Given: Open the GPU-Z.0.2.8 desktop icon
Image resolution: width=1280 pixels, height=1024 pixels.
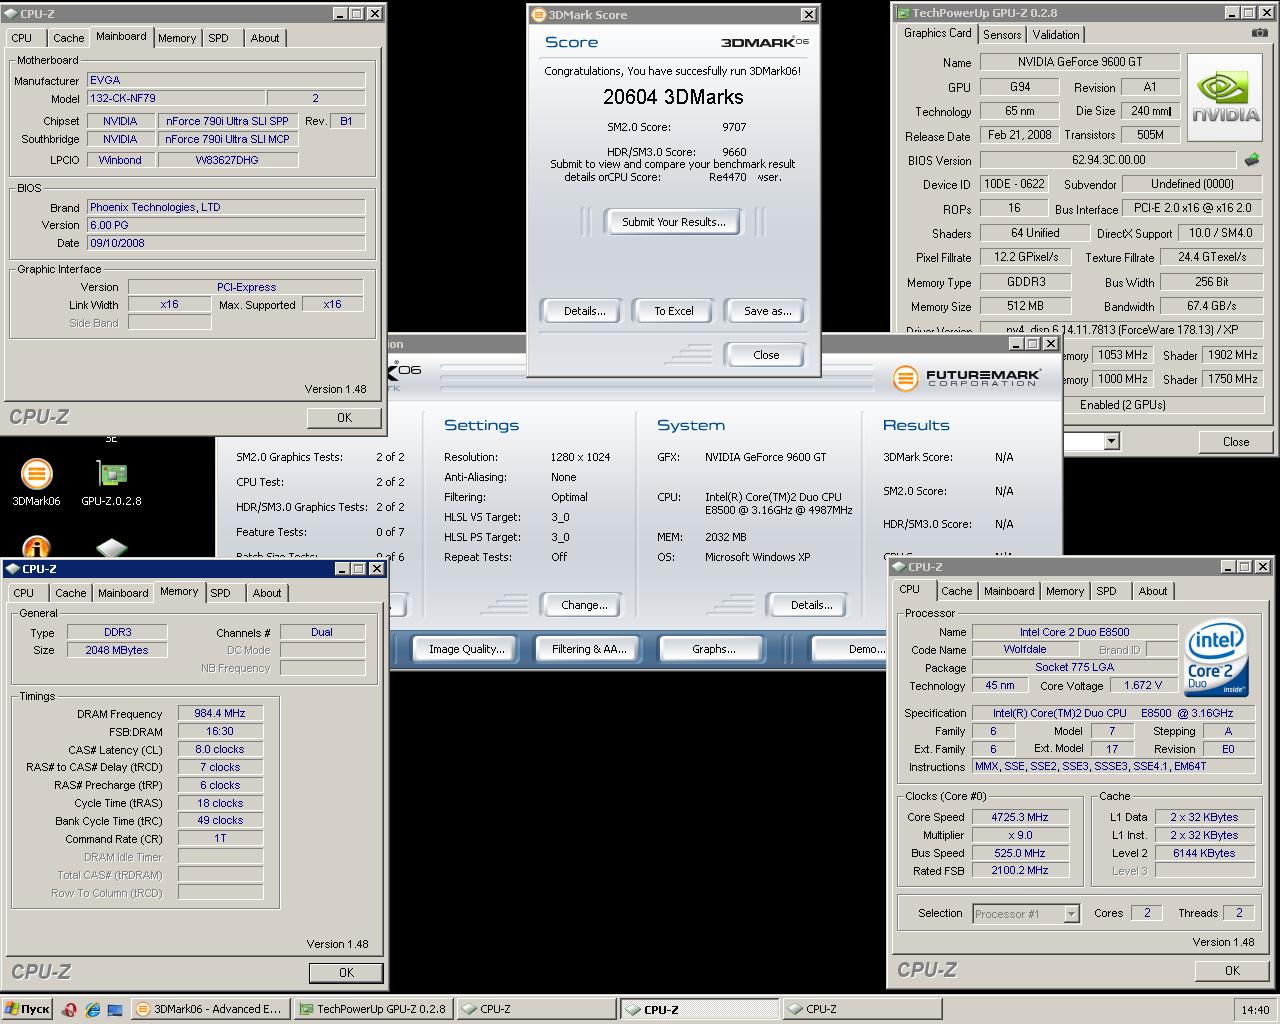Looking at the screenshot, I should (111, 482).
